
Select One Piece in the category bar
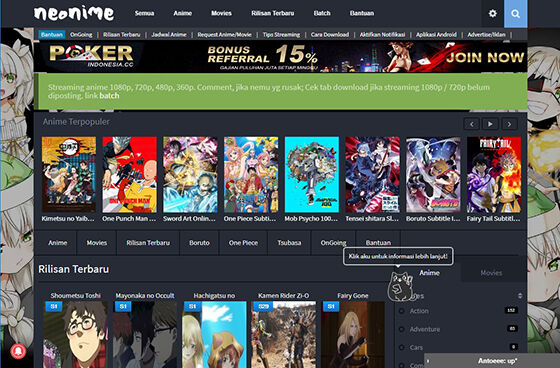[x=243, y=243]
